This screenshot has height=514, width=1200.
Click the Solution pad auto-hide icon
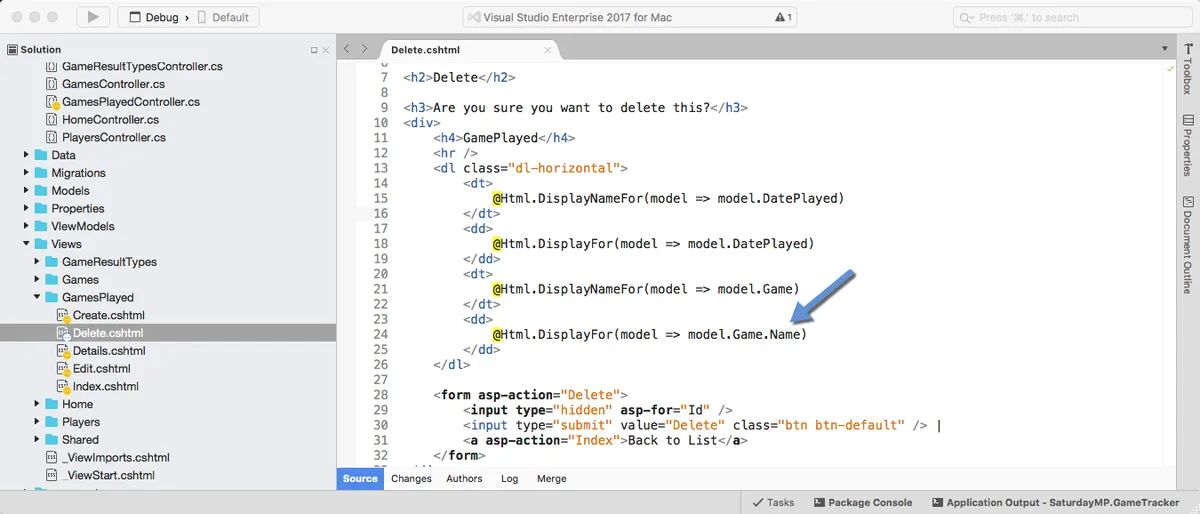click(313, 50)
